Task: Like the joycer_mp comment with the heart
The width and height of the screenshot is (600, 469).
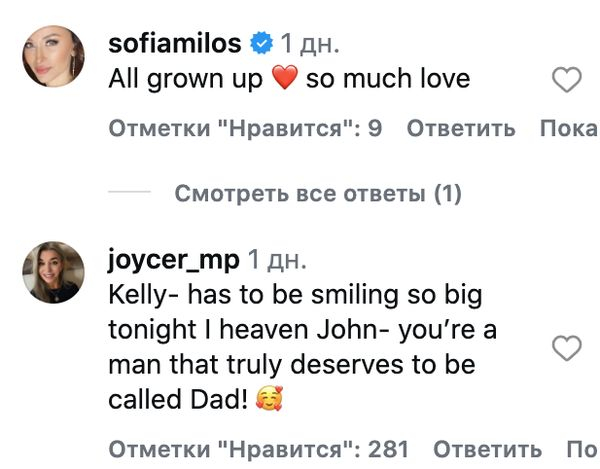Action: (x=567, y=348)
